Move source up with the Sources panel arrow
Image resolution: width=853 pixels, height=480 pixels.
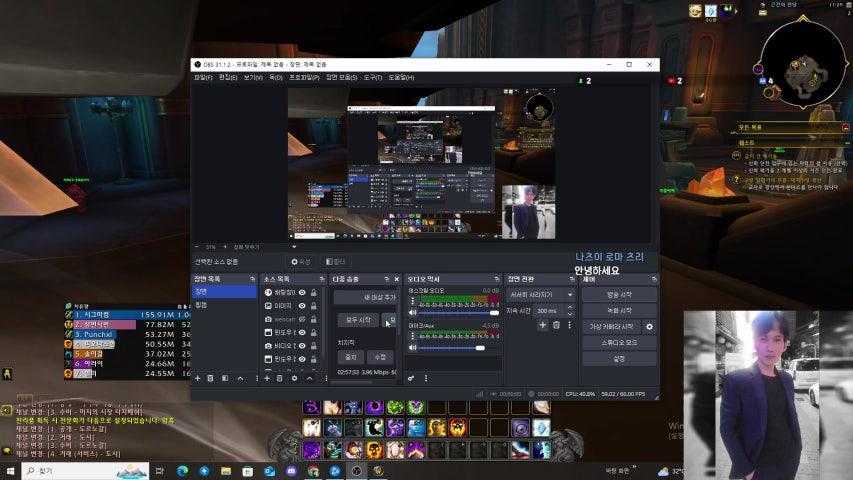tap(310, 378)
